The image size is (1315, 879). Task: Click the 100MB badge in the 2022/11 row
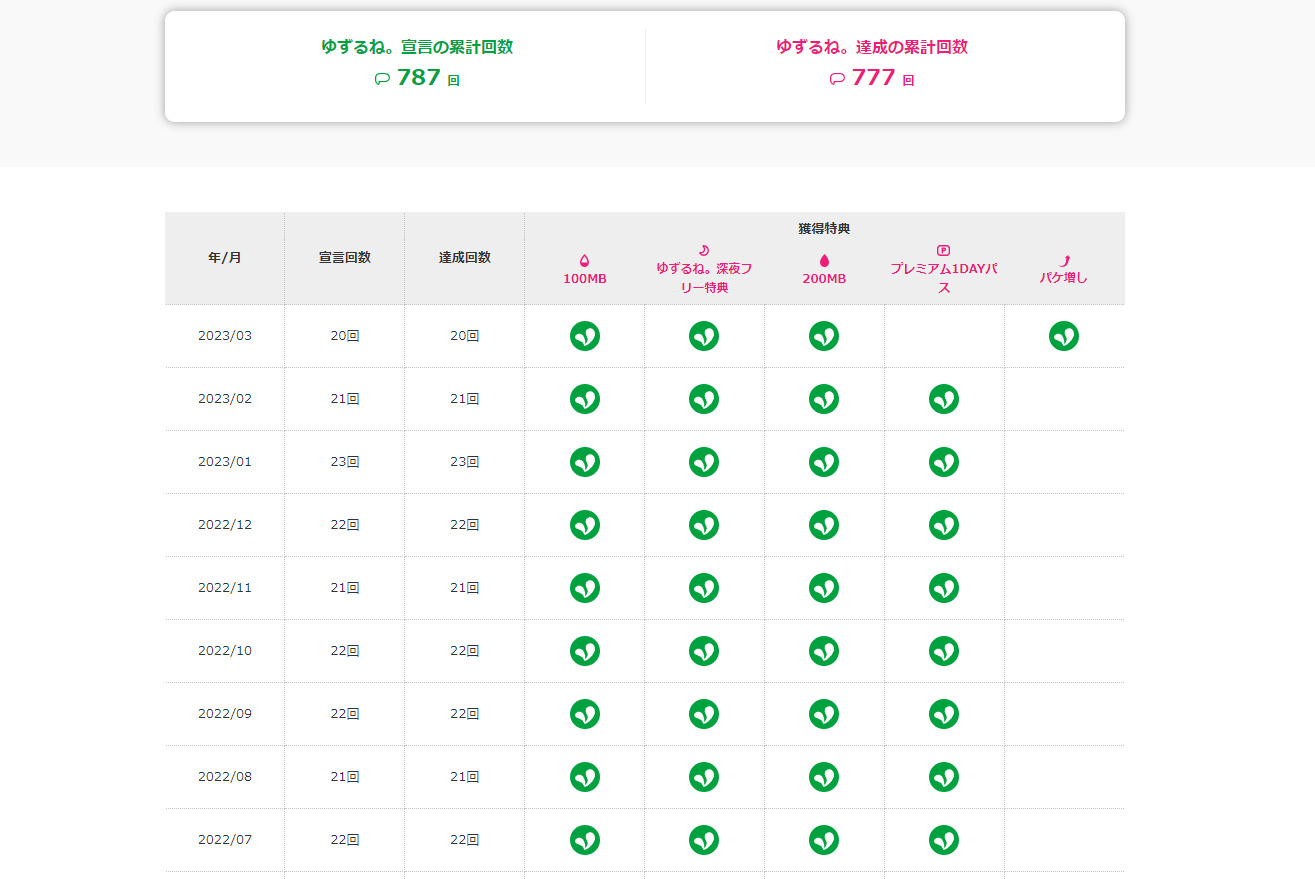coord(585,588)
